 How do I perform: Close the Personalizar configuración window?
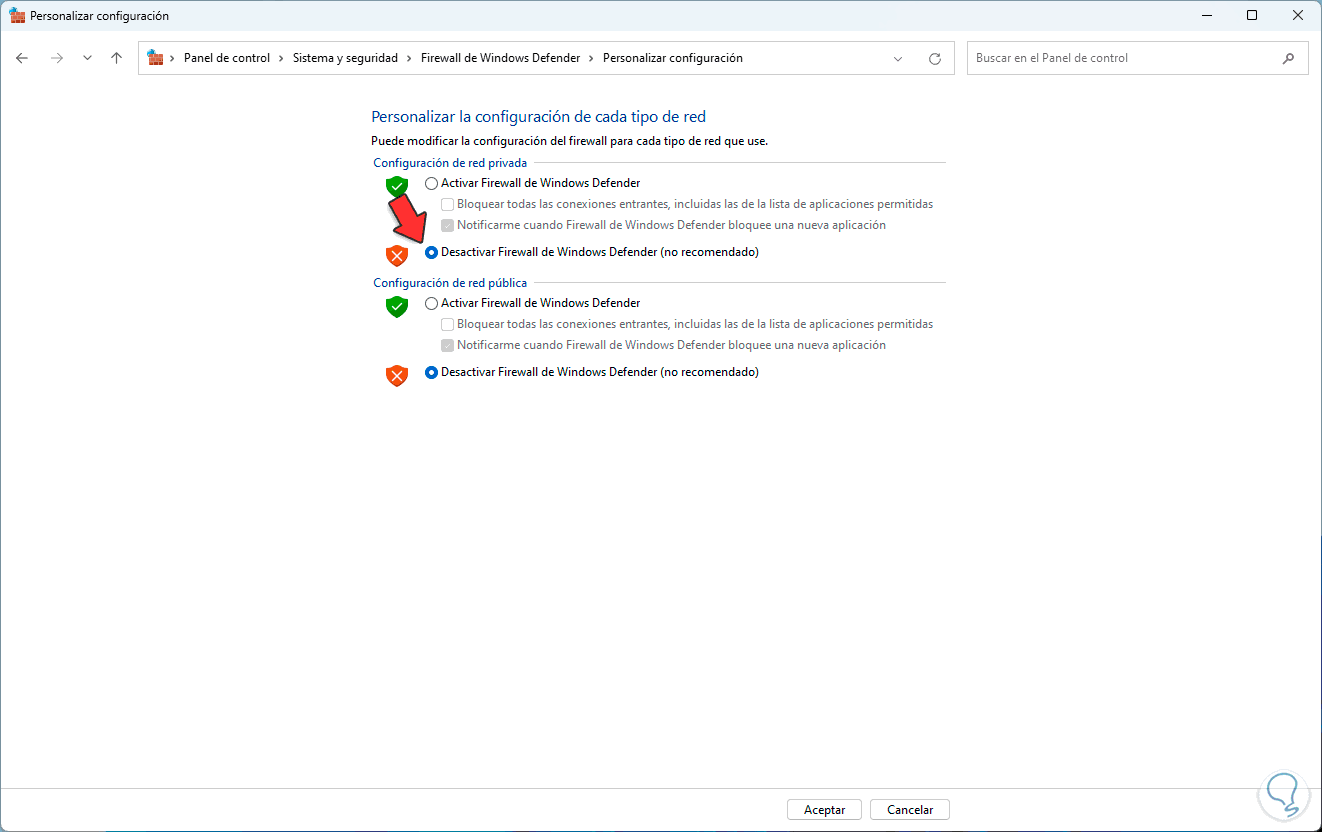pos(1298,15)
